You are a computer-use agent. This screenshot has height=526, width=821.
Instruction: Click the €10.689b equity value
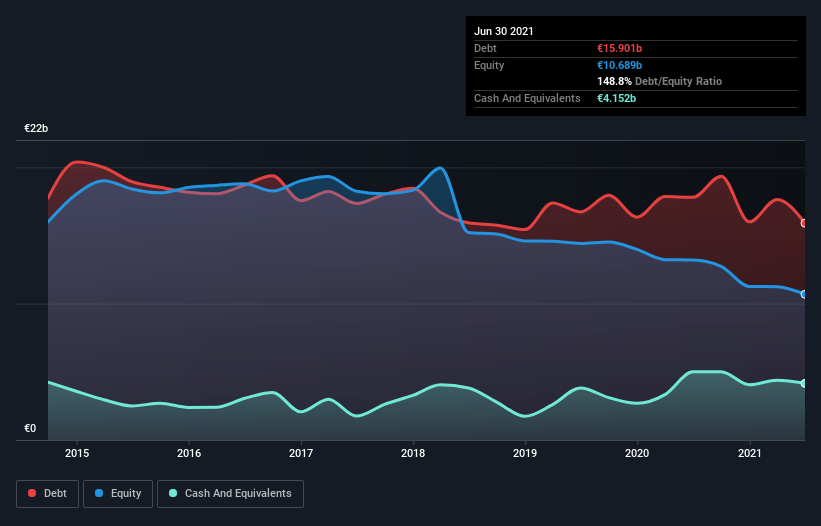[x=619, y=65]
